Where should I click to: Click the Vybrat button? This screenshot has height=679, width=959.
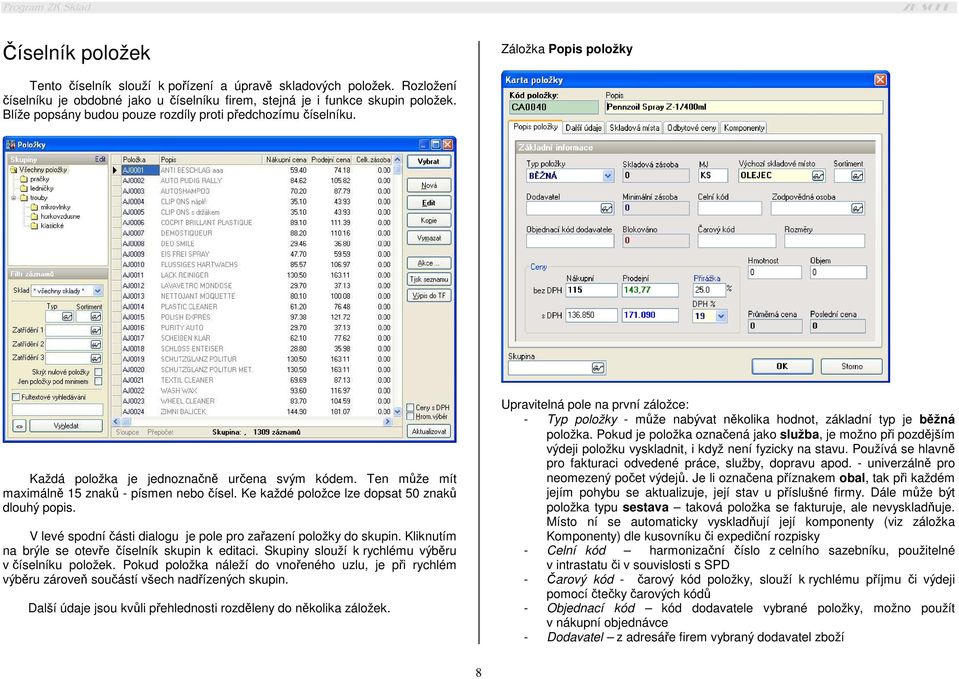click(429, 161)
